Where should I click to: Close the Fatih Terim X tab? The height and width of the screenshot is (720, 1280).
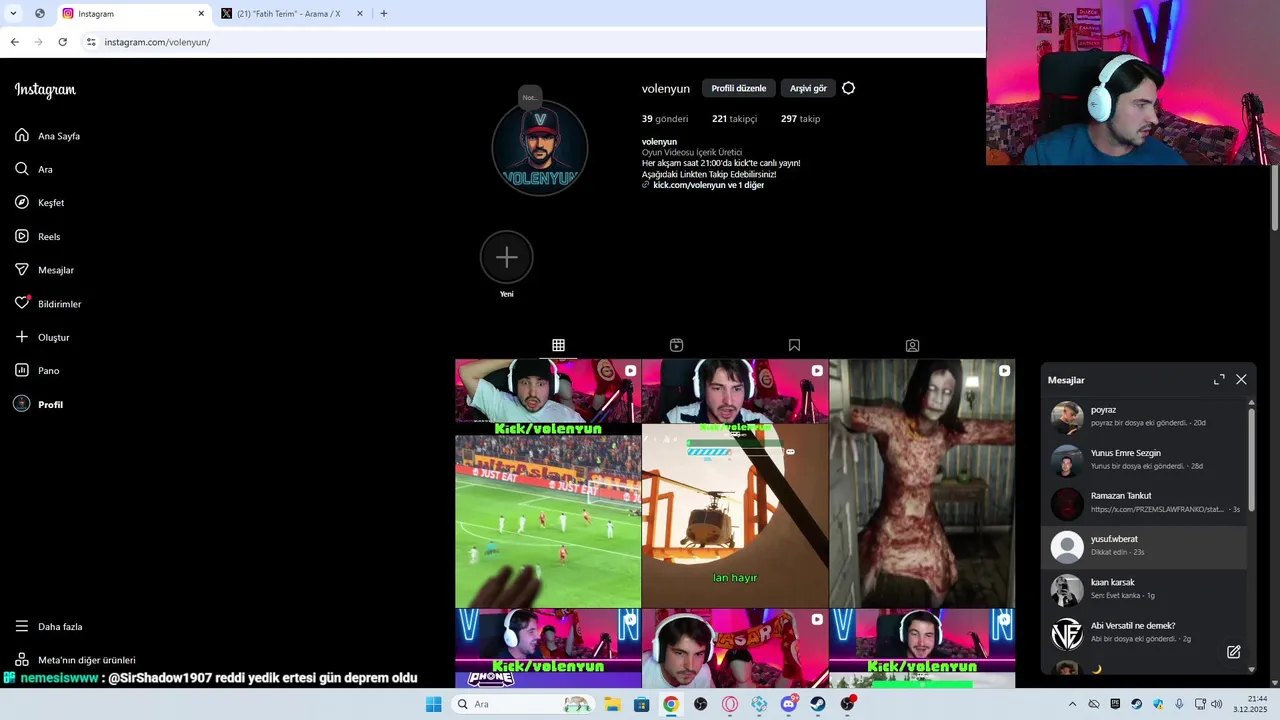[x=361, y=14]
